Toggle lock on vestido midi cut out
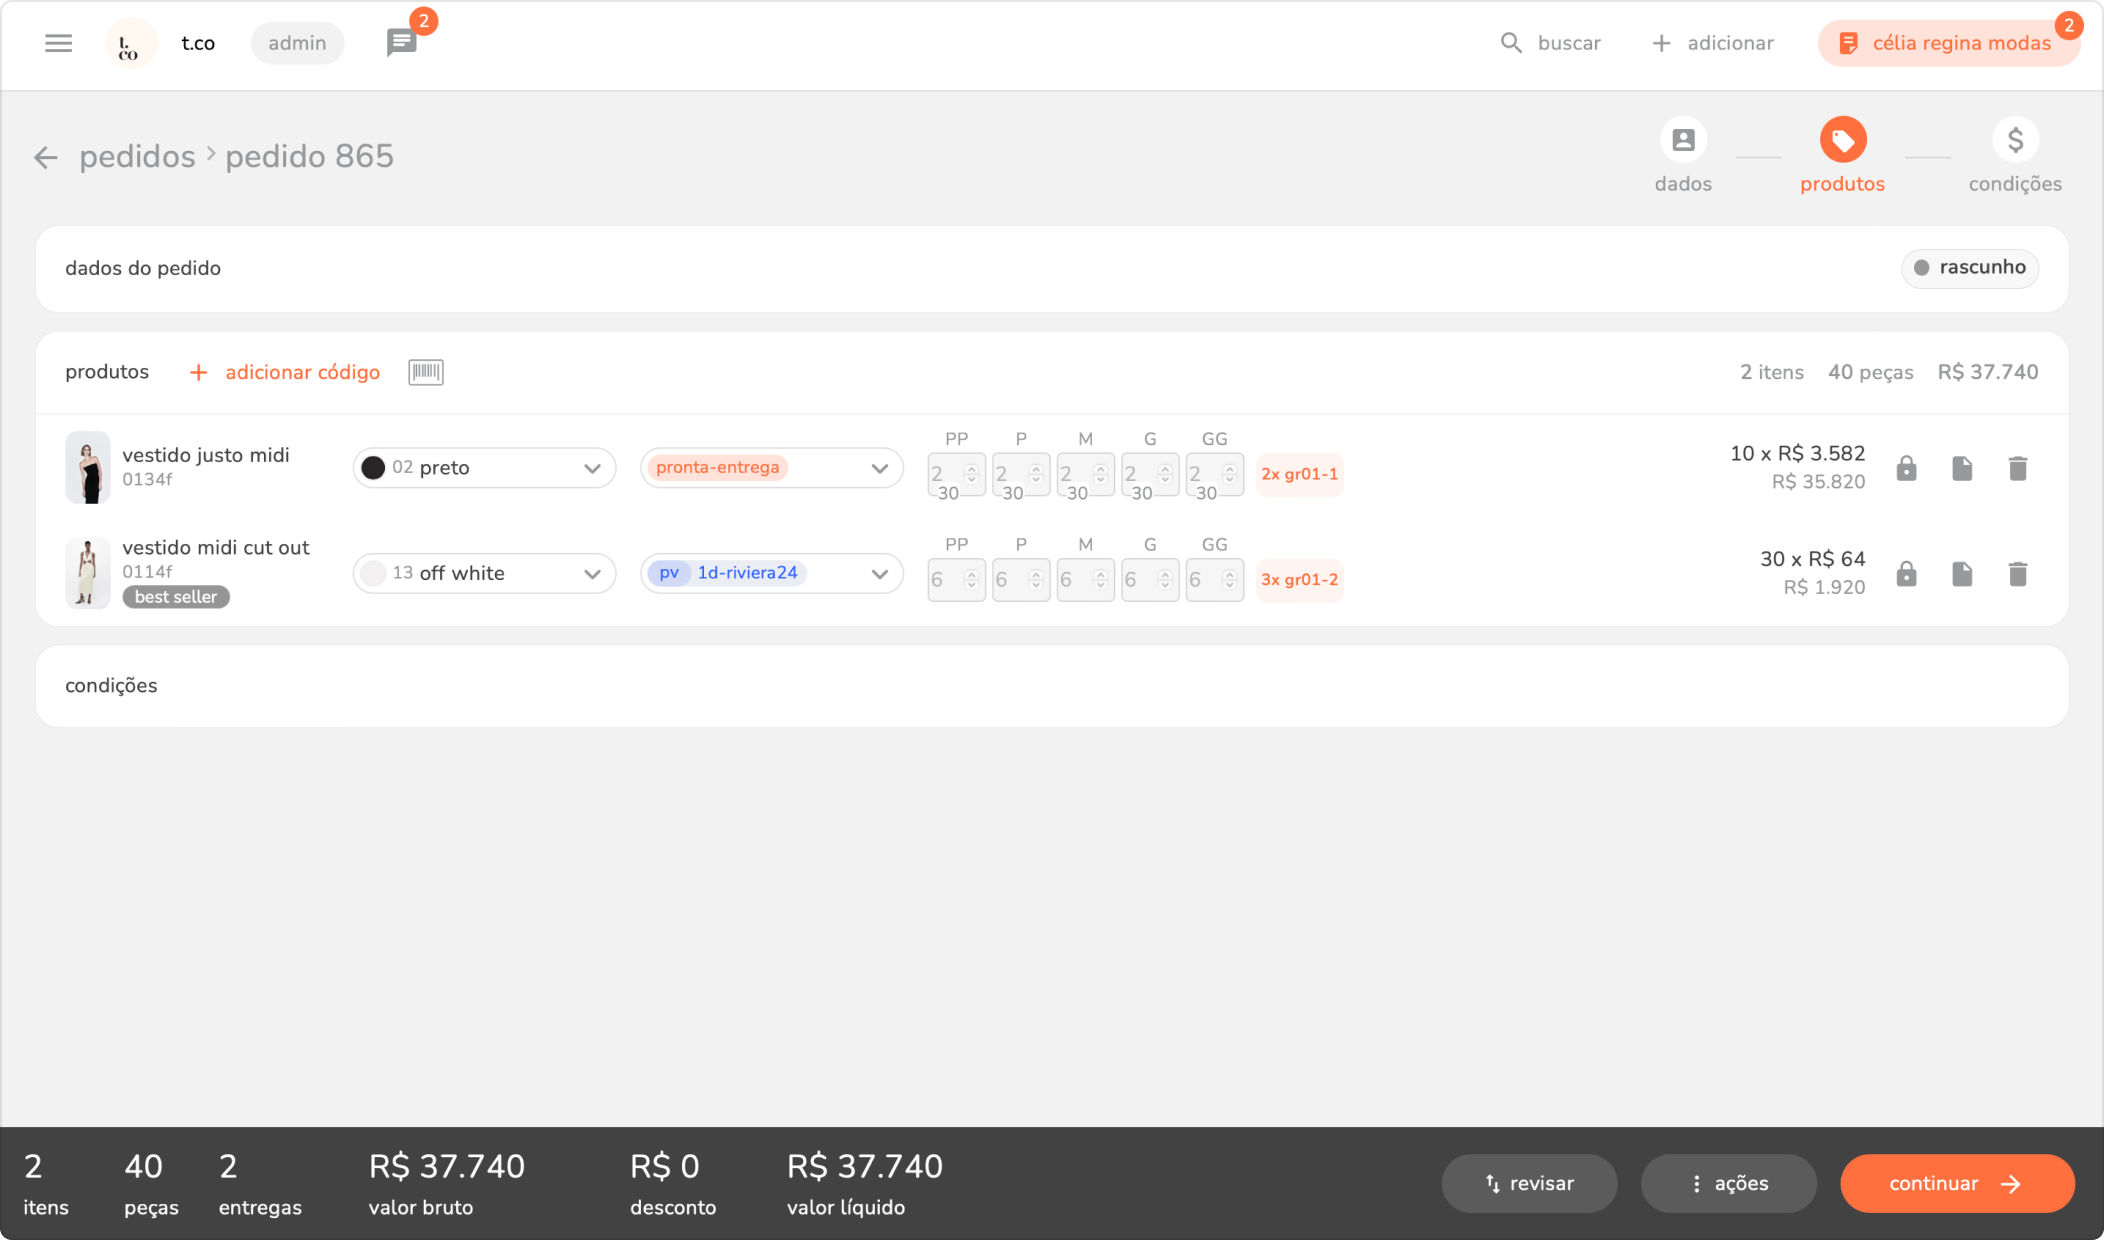The image size is (2104, 1240). coord(1906,574)
